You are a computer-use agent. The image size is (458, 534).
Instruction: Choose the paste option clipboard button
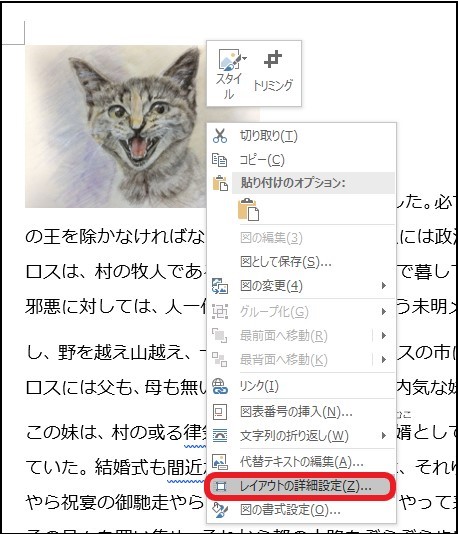[x=249, y=209]
